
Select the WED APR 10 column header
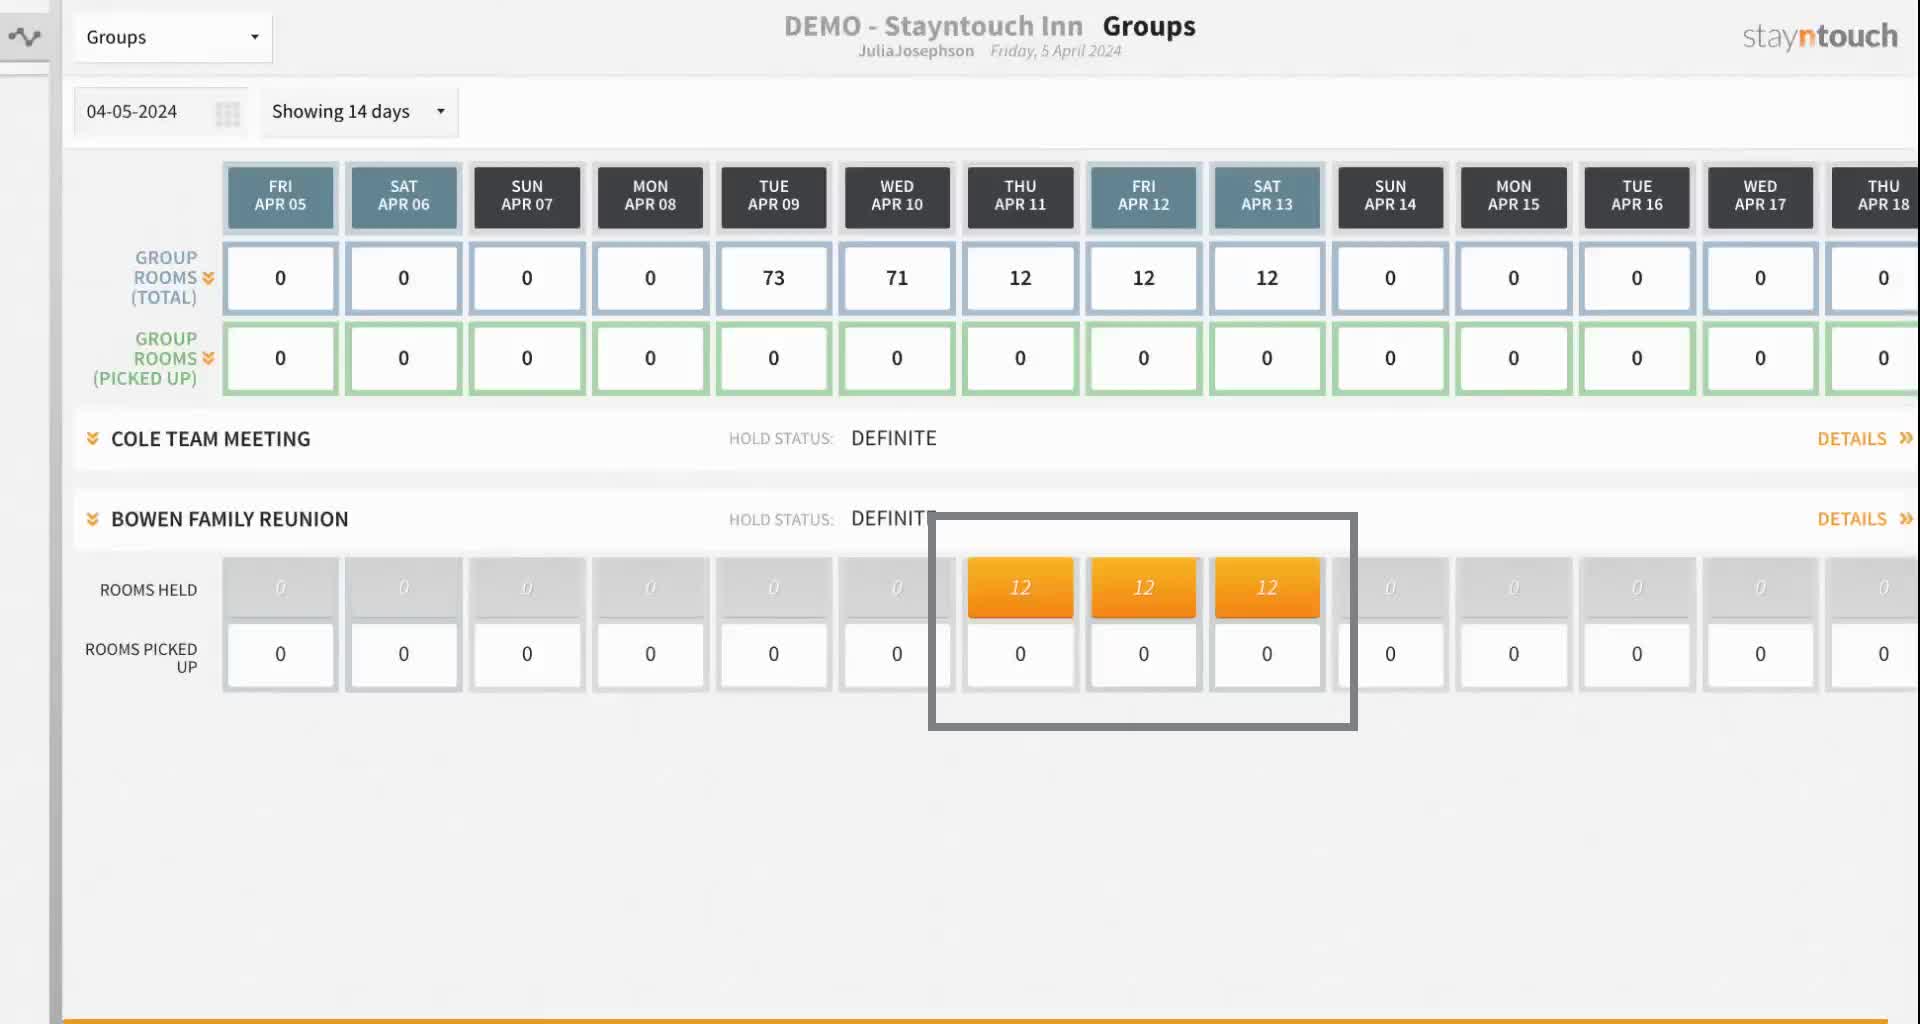pyautogui.click(x=897, y=196)
